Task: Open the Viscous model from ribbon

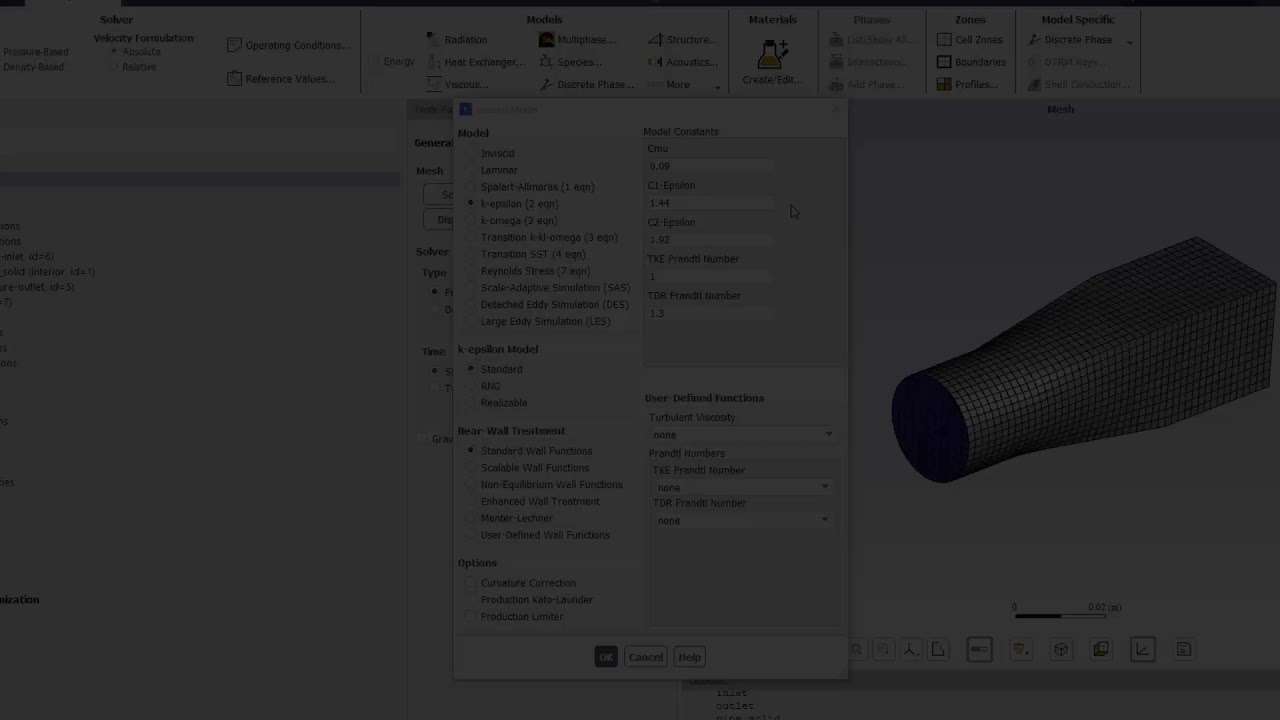Action: [457, 84]
